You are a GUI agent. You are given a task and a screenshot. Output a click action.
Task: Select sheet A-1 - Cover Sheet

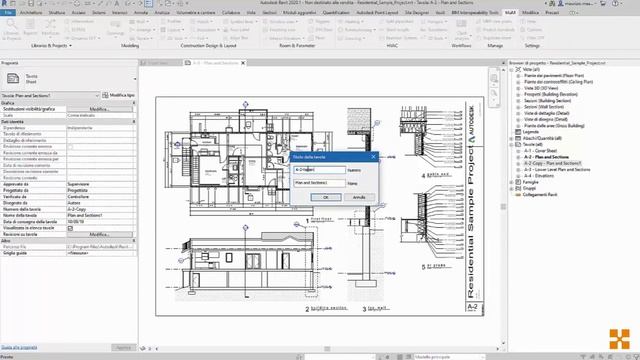(540, 151)
